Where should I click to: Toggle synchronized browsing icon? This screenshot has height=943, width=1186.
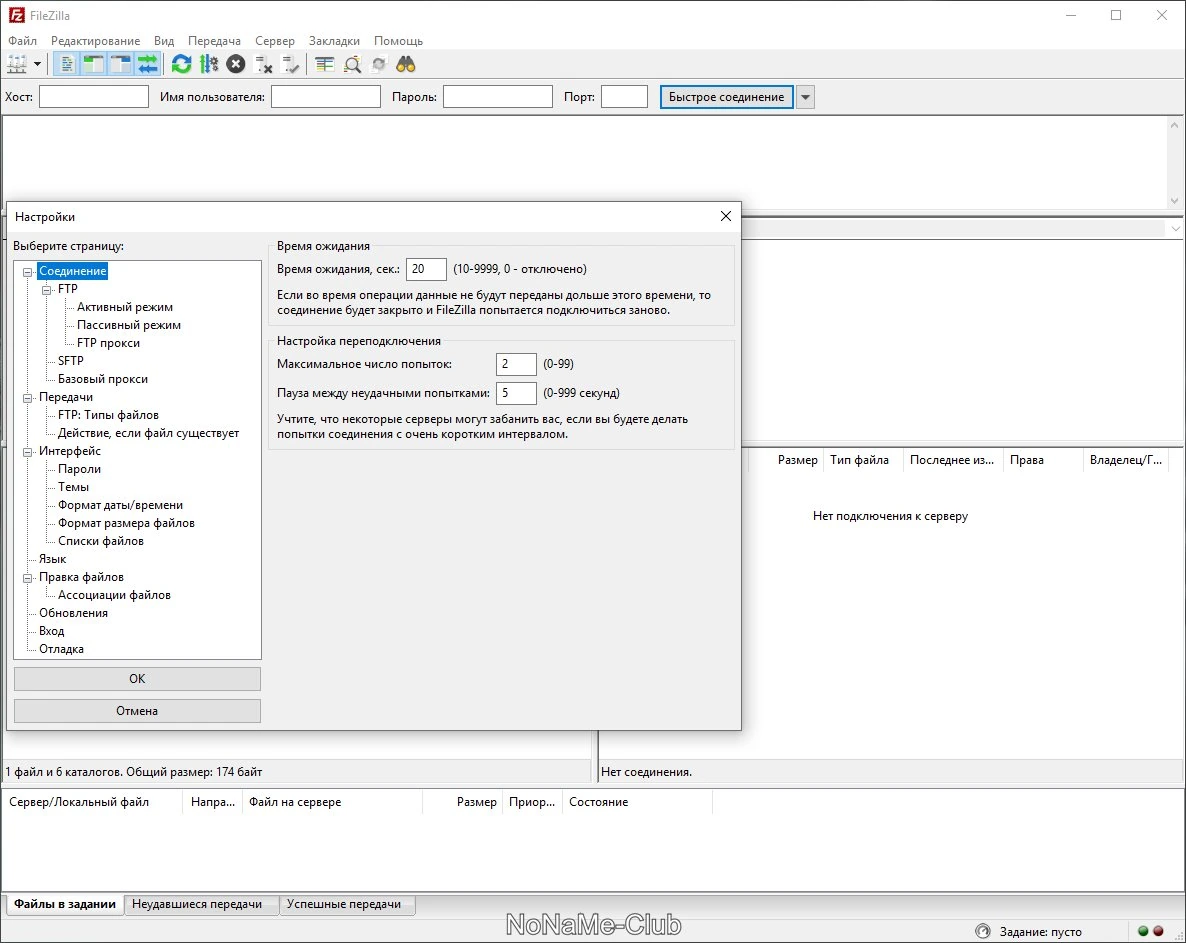tap(379, 65)
